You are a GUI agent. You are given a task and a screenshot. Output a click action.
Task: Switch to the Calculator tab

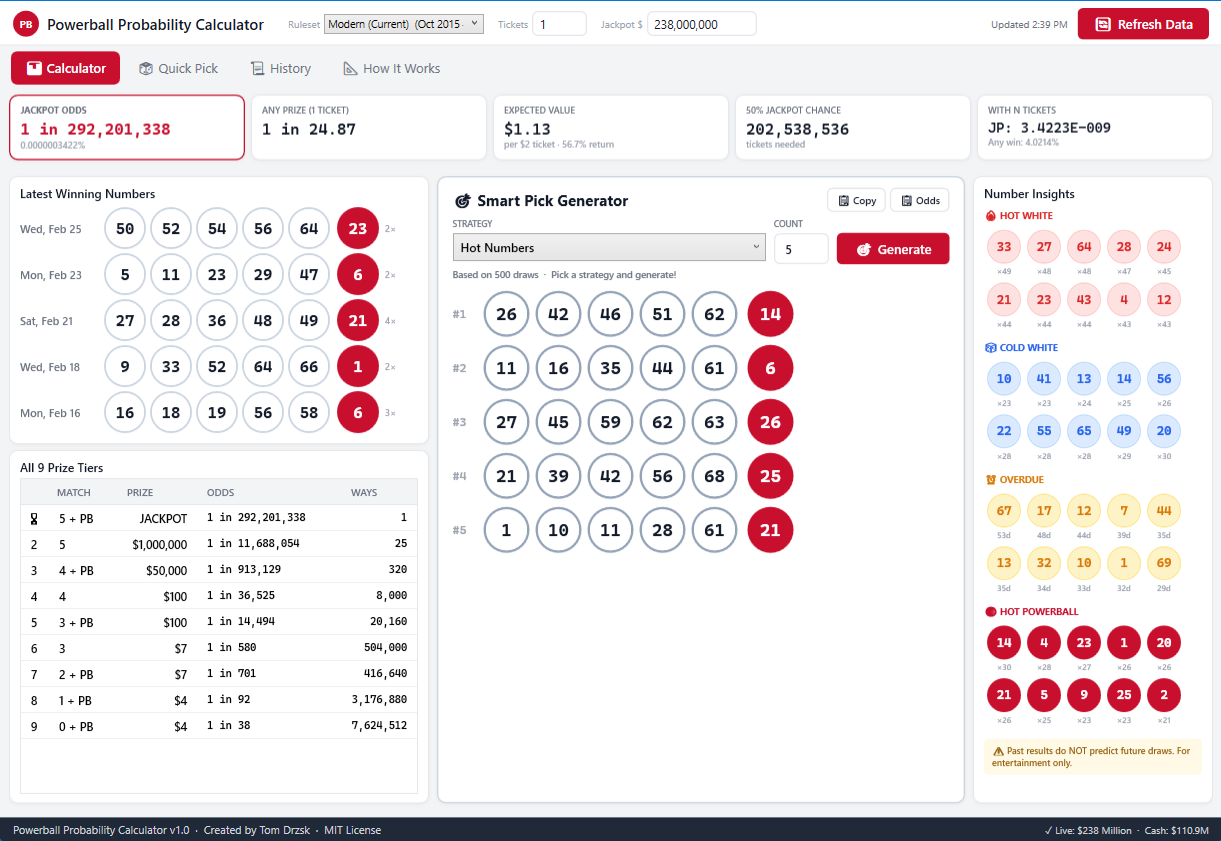pyautogui.click(x=66, y=68)
